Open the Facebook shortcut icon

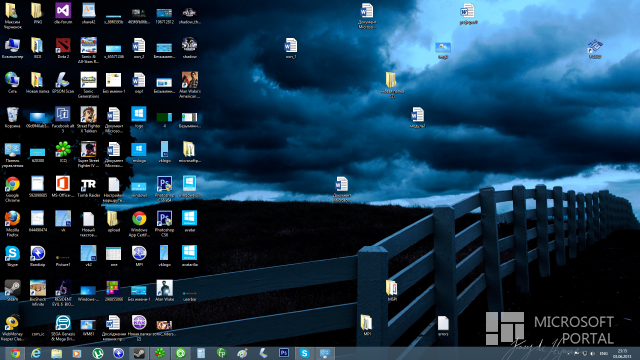(x=63, y=115)
